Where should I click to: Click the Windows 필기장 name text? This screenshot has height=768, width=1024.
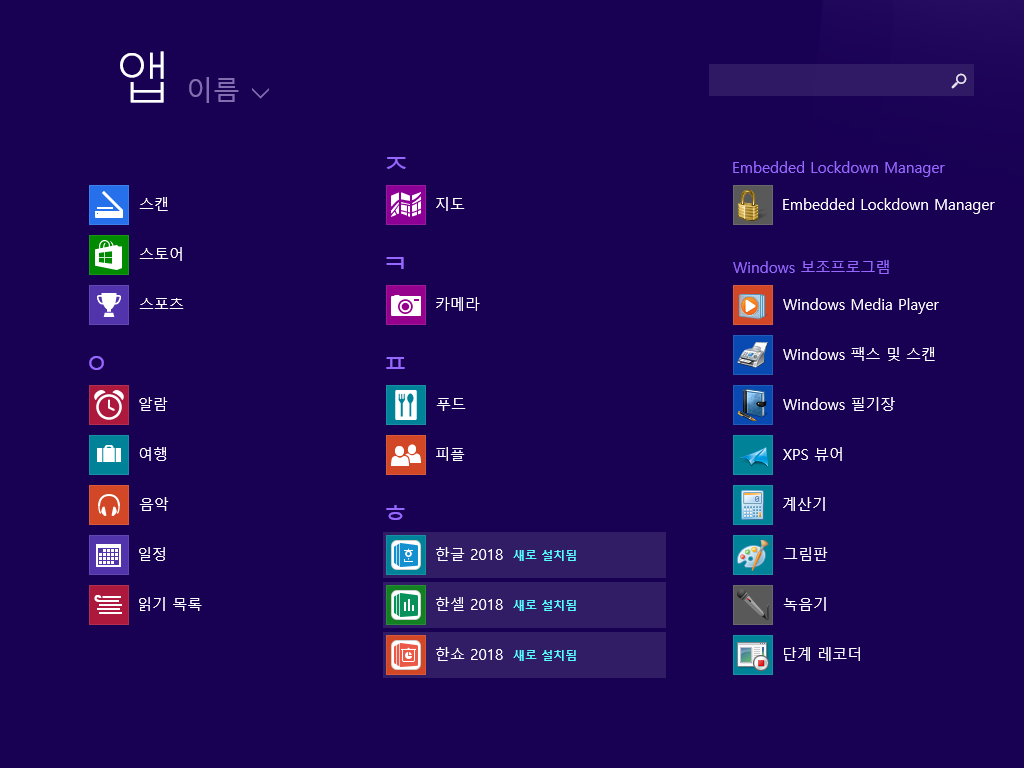tap(839, 404)
